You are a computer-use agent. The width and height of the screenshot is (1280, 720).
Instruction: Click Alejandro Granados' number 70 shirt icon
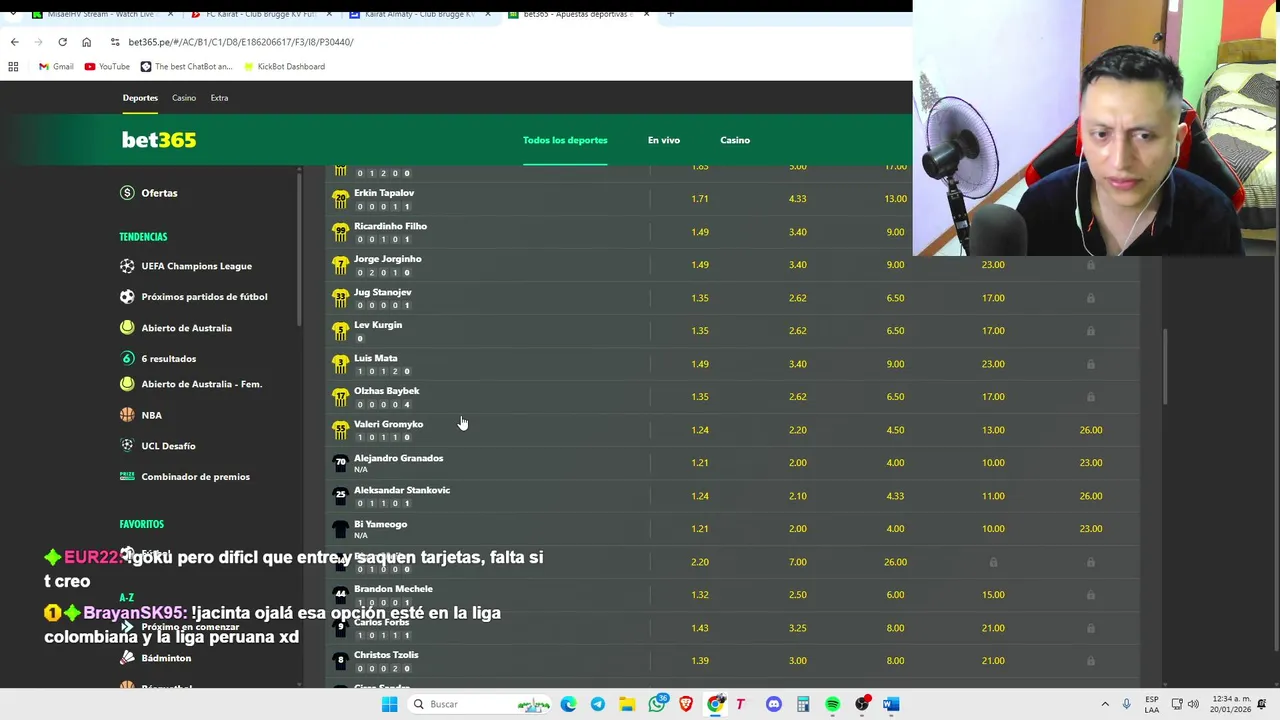pos(340,463)
